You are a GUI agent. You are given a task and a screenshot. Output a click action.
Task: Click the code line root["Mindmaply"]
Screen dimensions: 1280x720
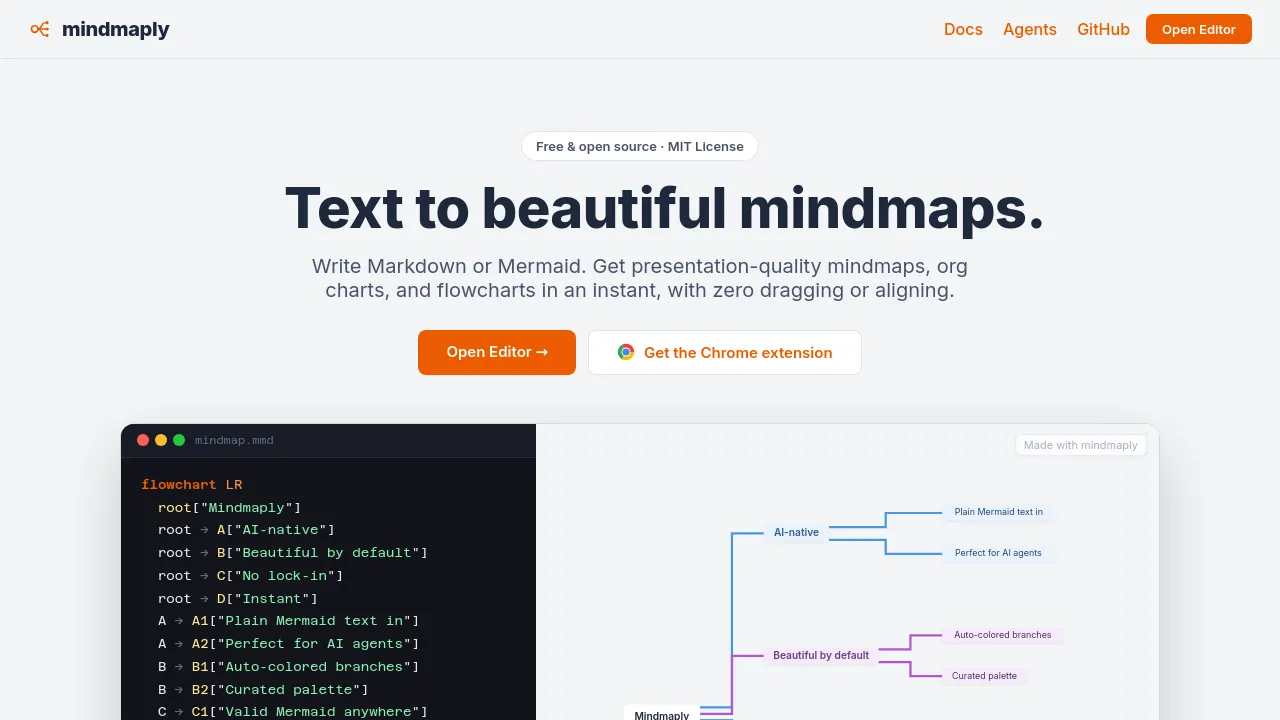(229, 507)
